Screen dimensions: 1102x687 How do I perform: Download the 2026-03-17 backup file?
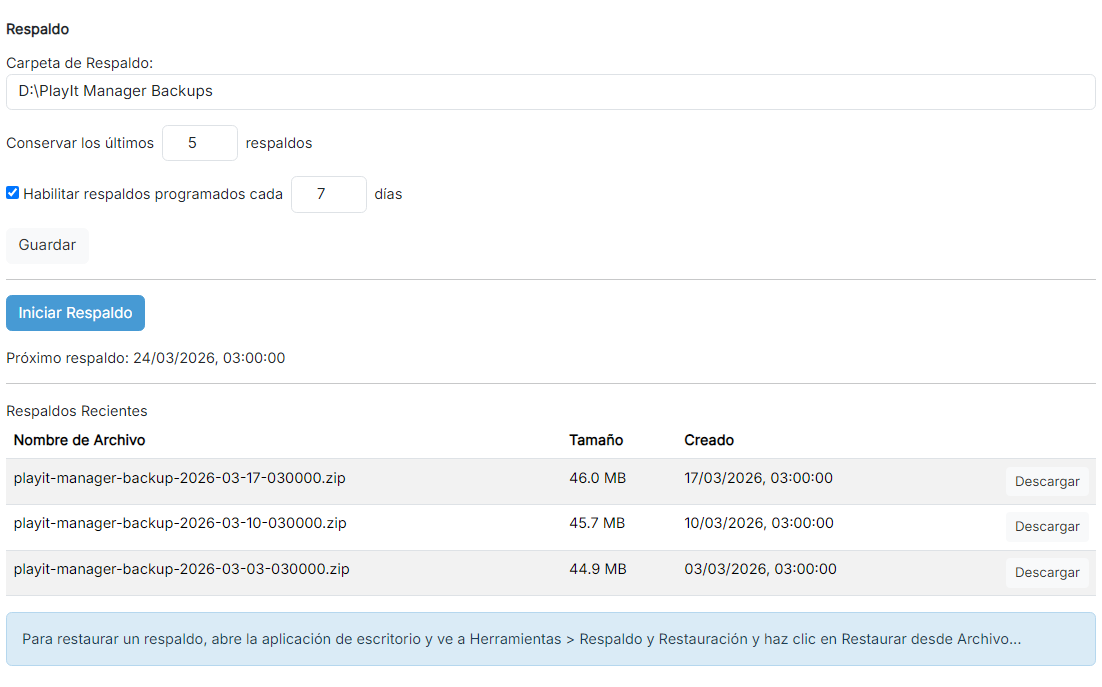pyautogui.click(x=1046, y=482)
